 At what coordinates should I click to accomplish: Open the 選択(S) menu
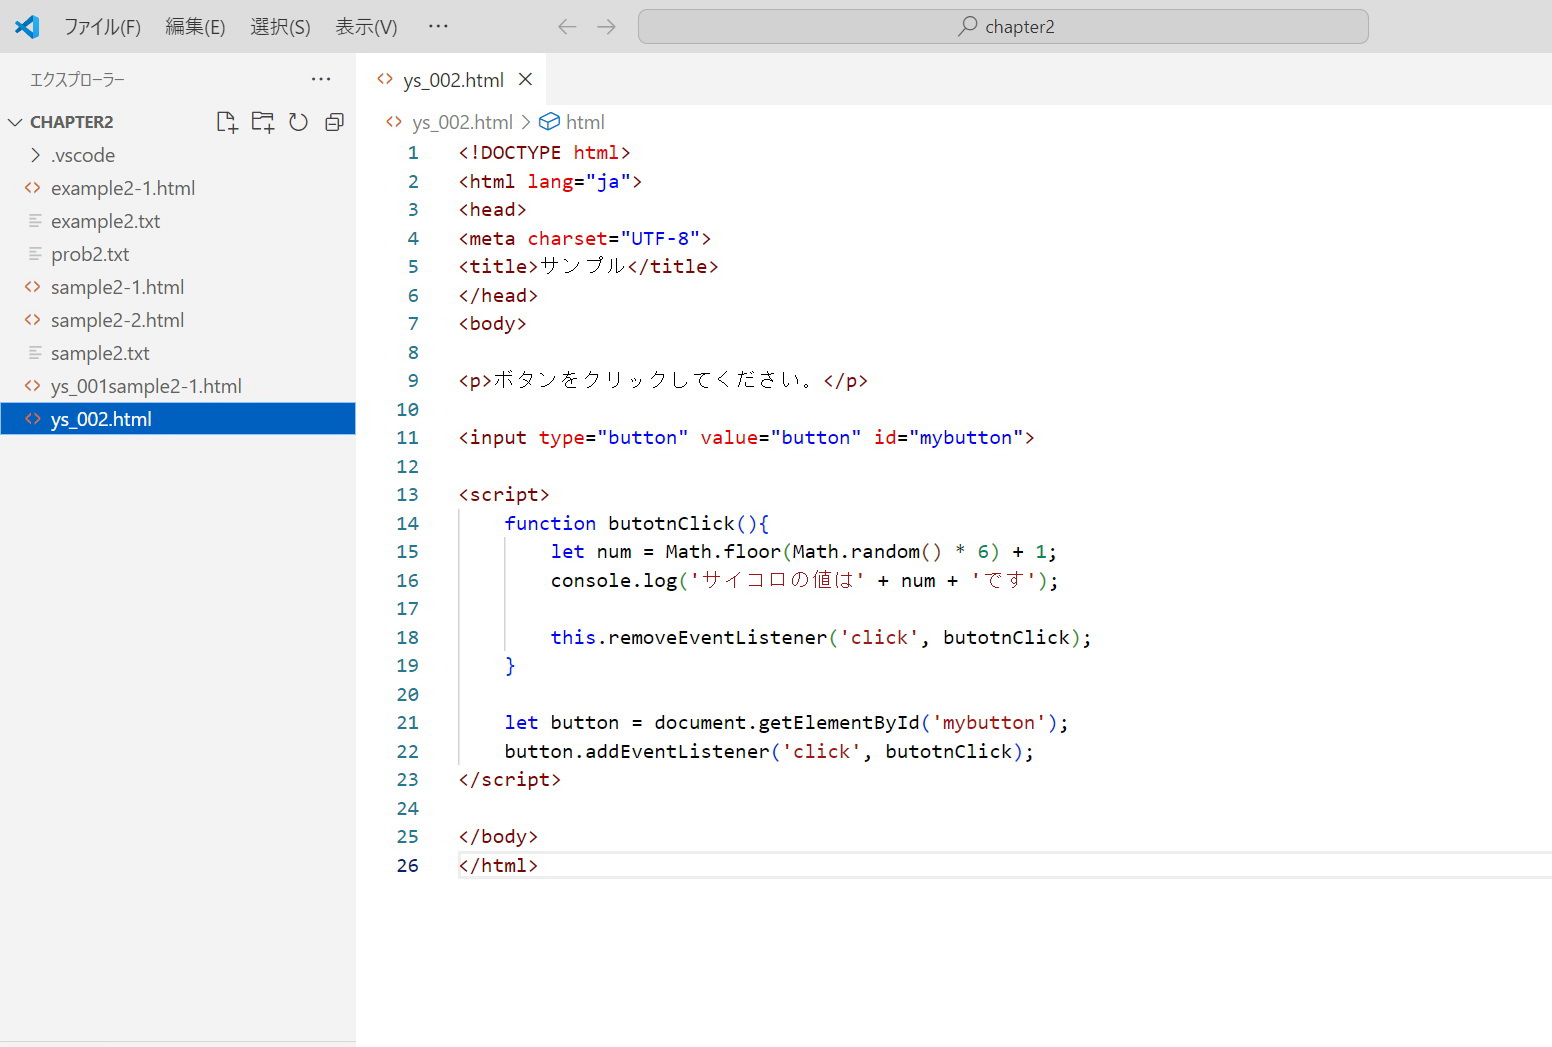point(280,27)
